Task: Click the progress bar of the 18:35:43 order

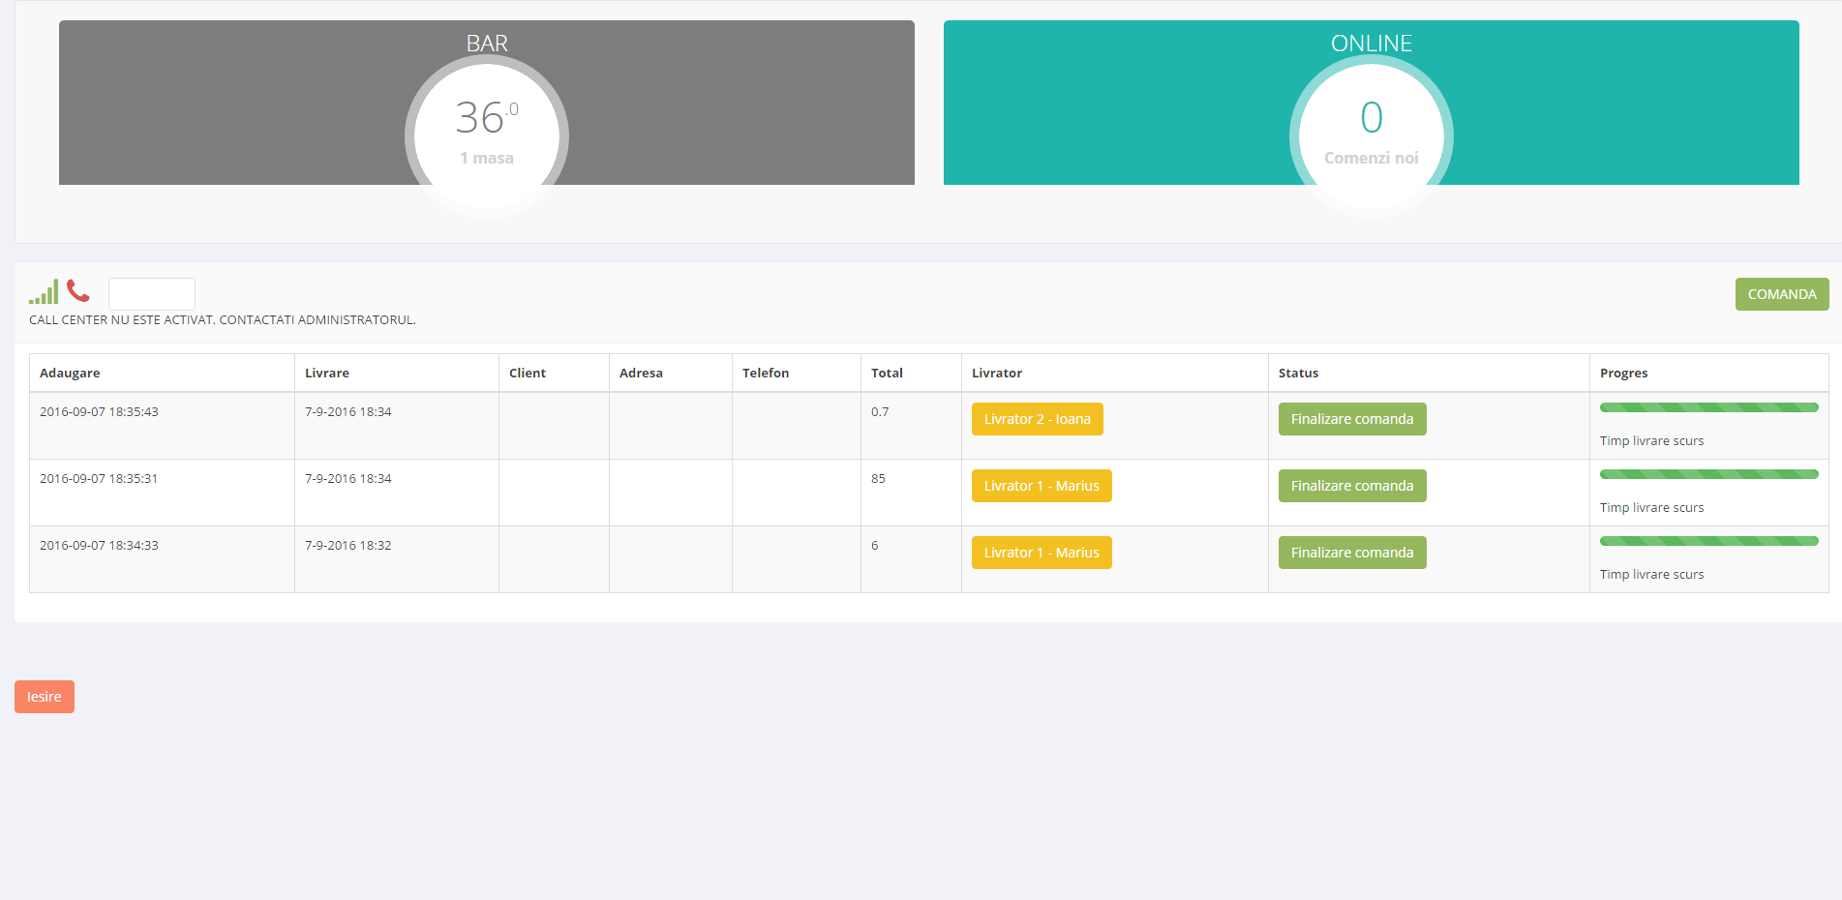Action: 1708,408
